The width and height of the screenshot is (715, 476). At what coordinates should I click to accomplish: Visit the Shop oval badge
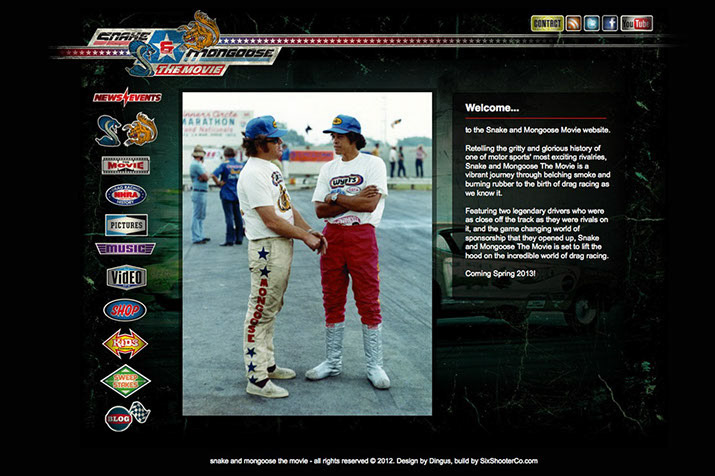click(x=125, y=310)
